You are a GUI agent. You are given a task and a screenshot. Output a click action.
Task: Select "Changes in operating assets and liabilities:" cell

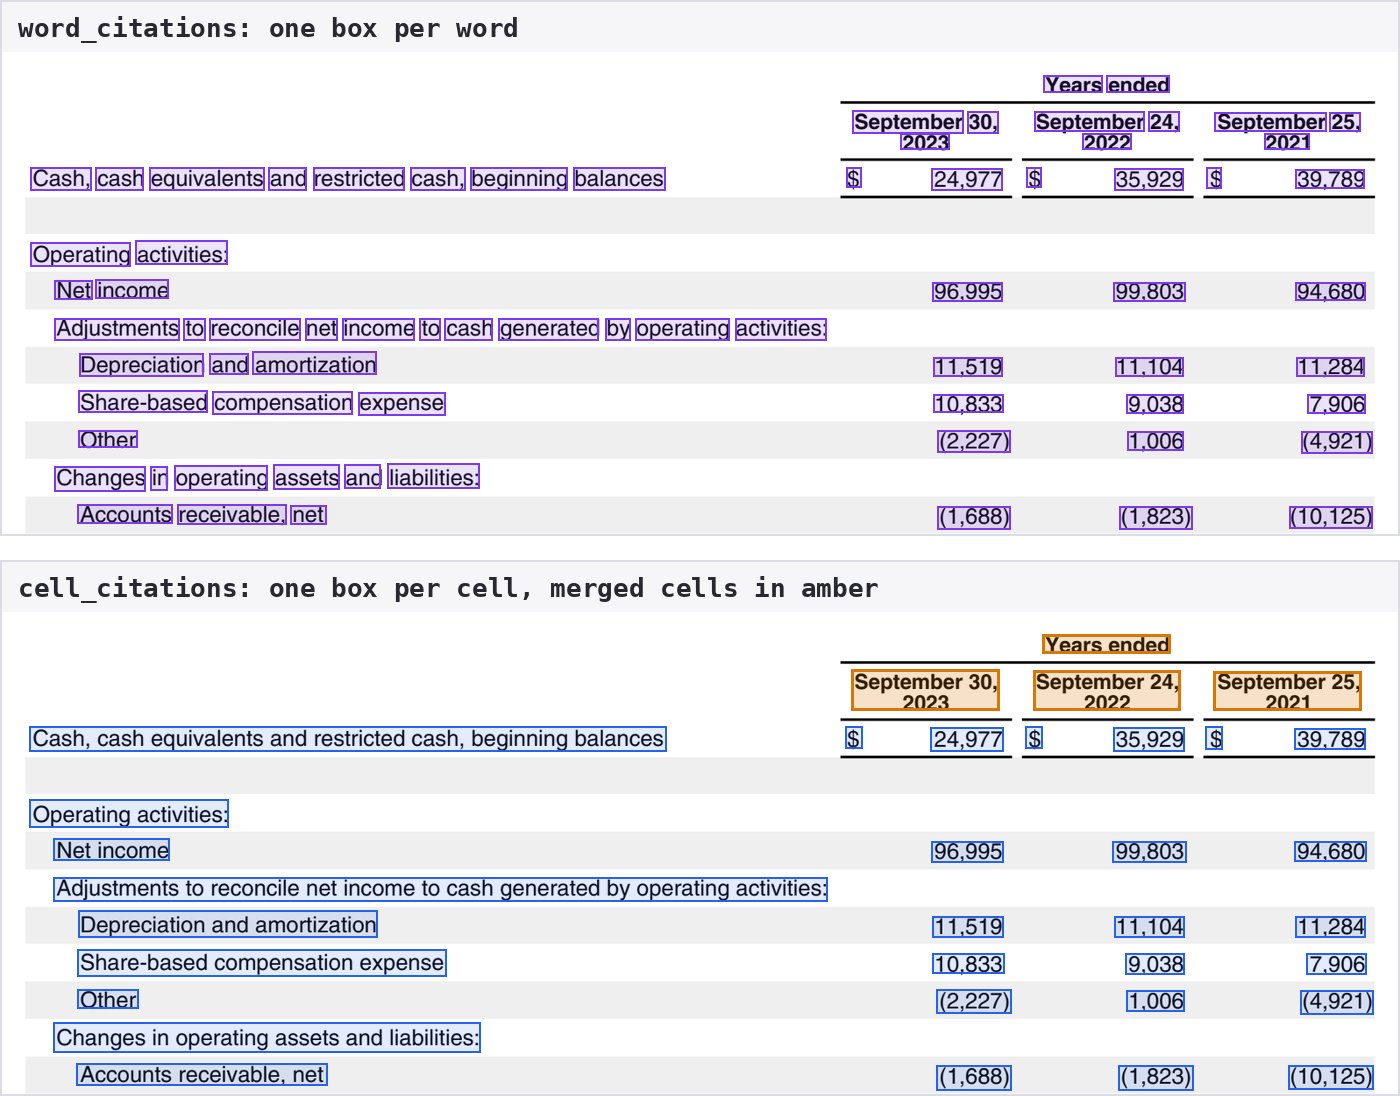(x=267, y=1038)
